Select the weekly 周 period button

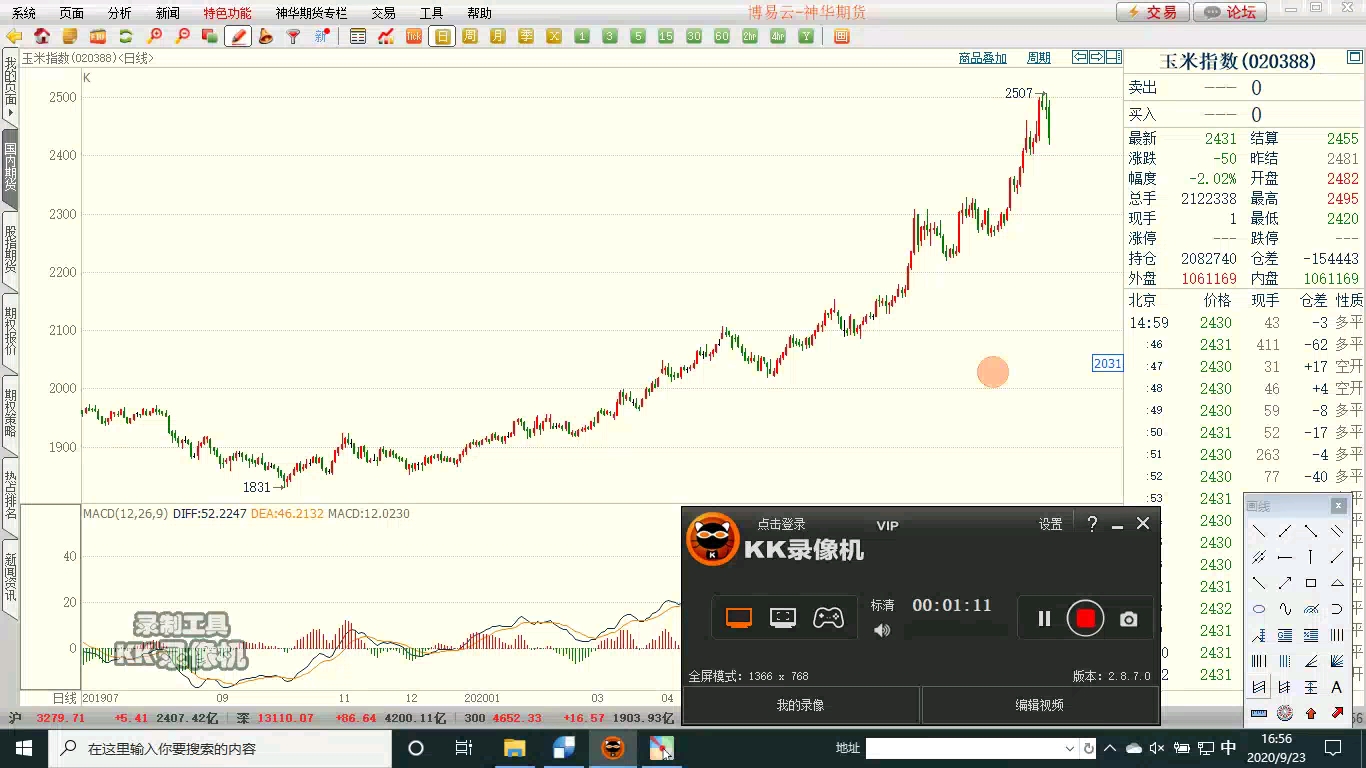tap(470, 36)
